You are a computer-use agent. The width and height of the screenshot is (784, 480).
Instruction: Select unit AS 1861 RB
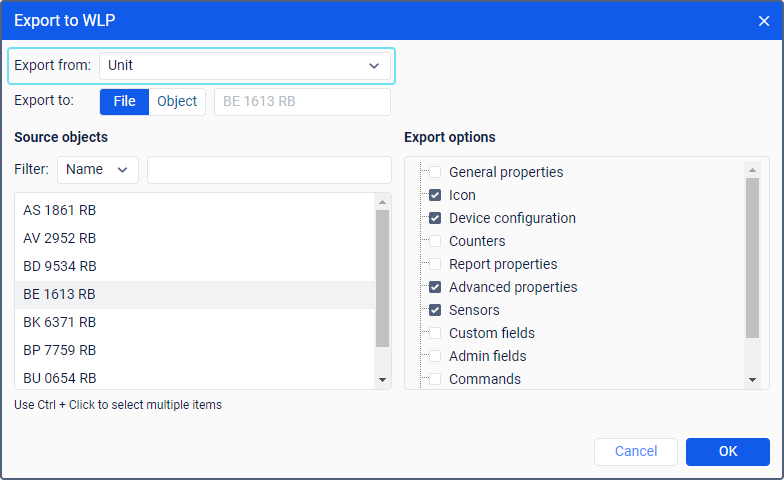[60, 210]
